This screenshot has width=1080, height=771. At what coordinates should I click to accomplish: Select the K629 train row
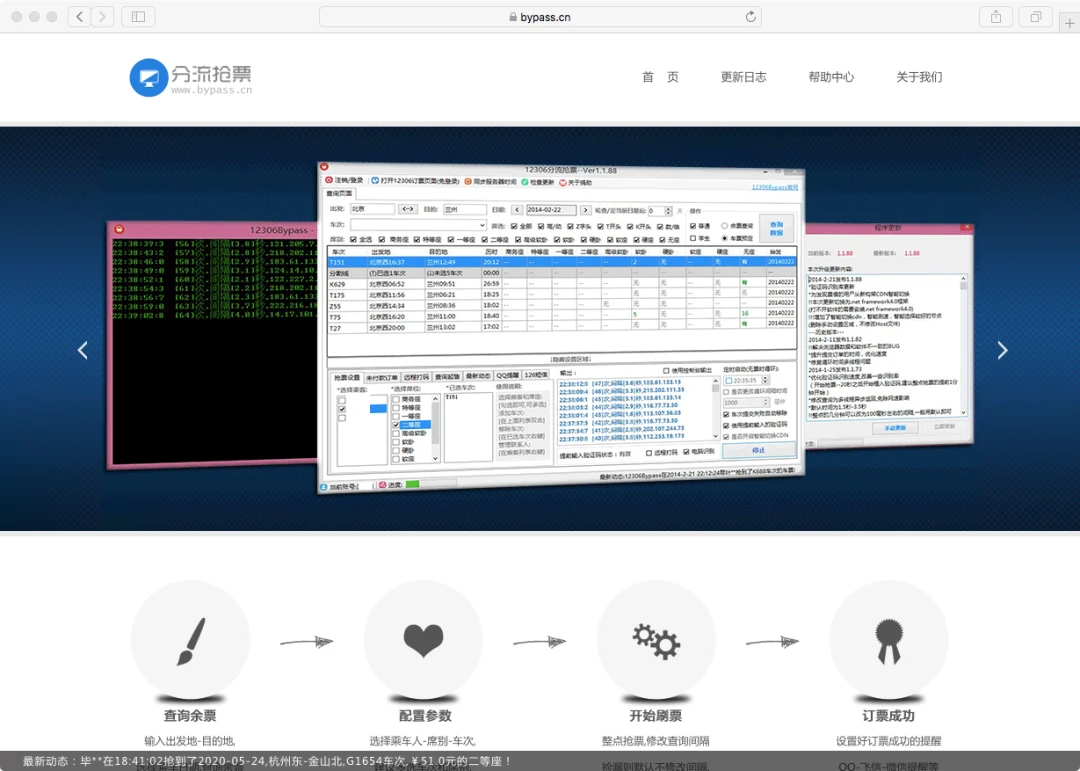[561, 283]
